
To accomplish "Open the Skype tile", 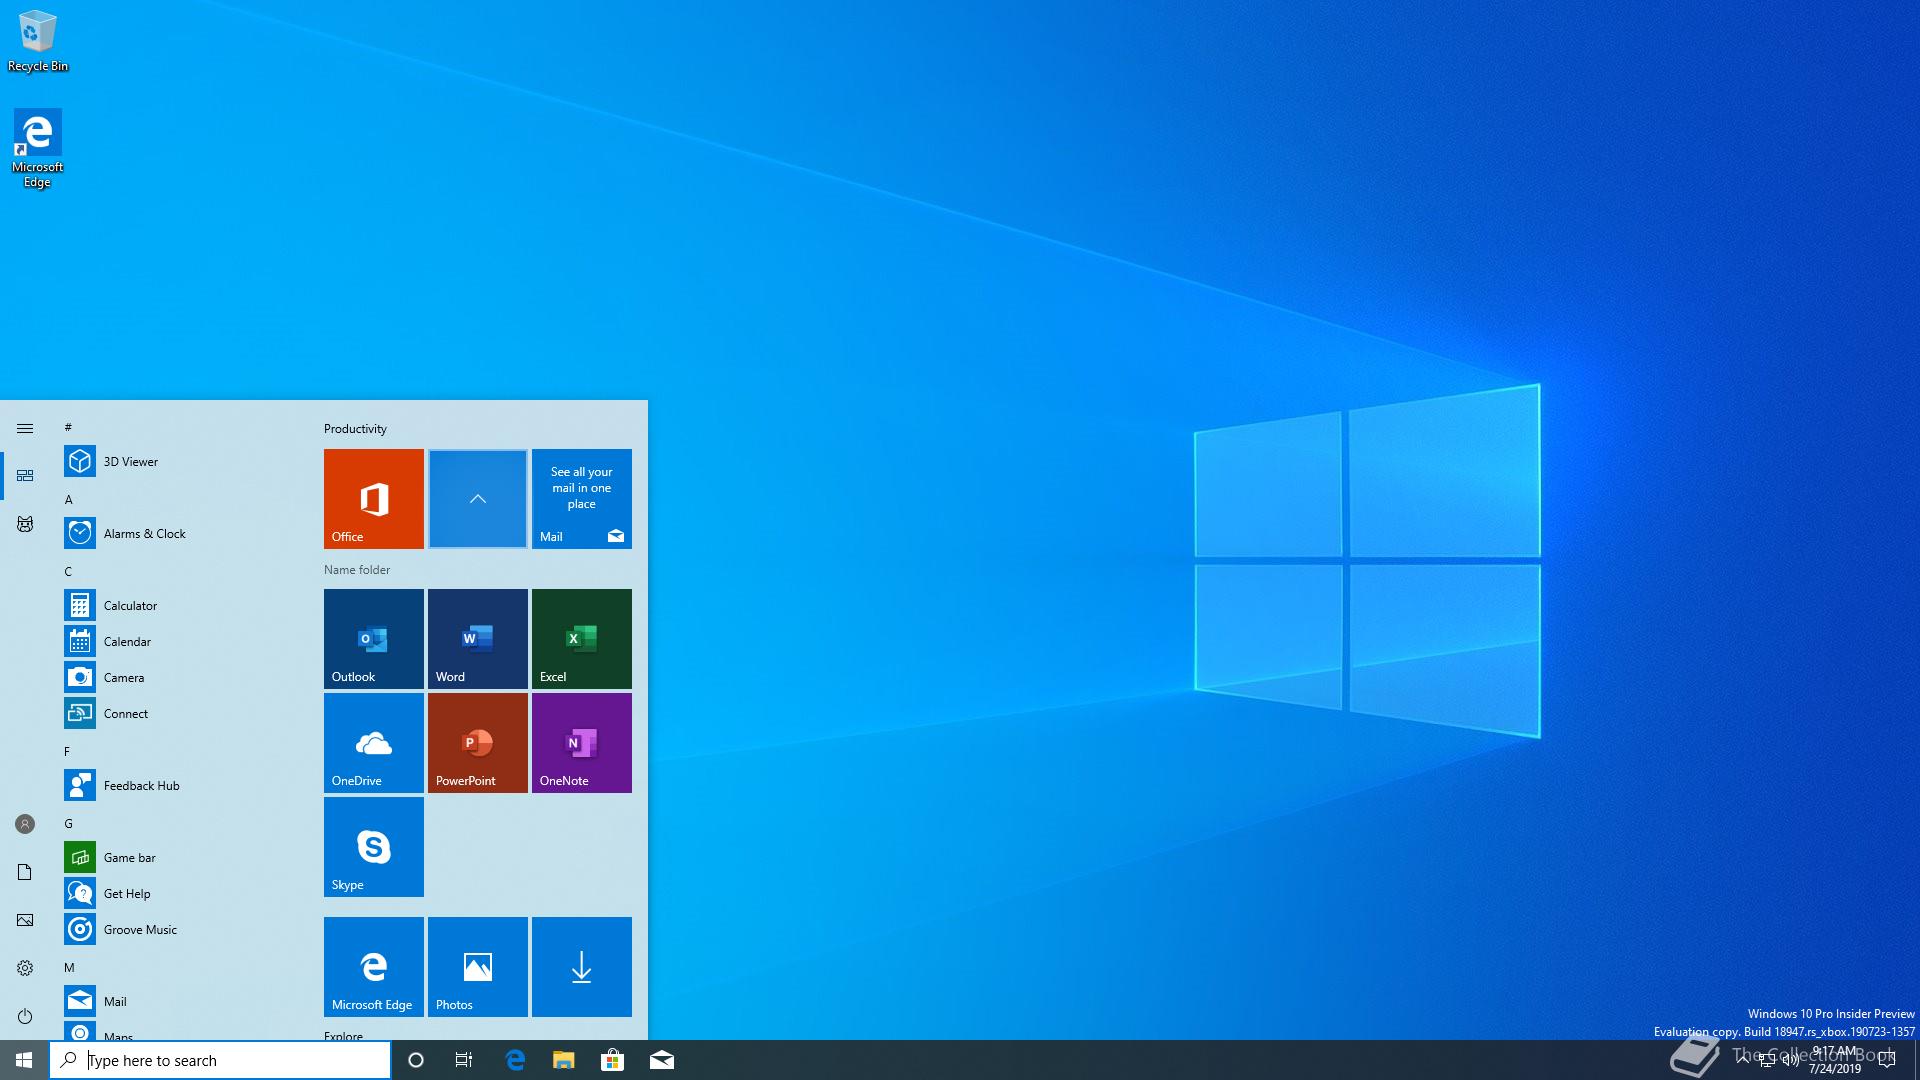I will [x=374, y=847].
